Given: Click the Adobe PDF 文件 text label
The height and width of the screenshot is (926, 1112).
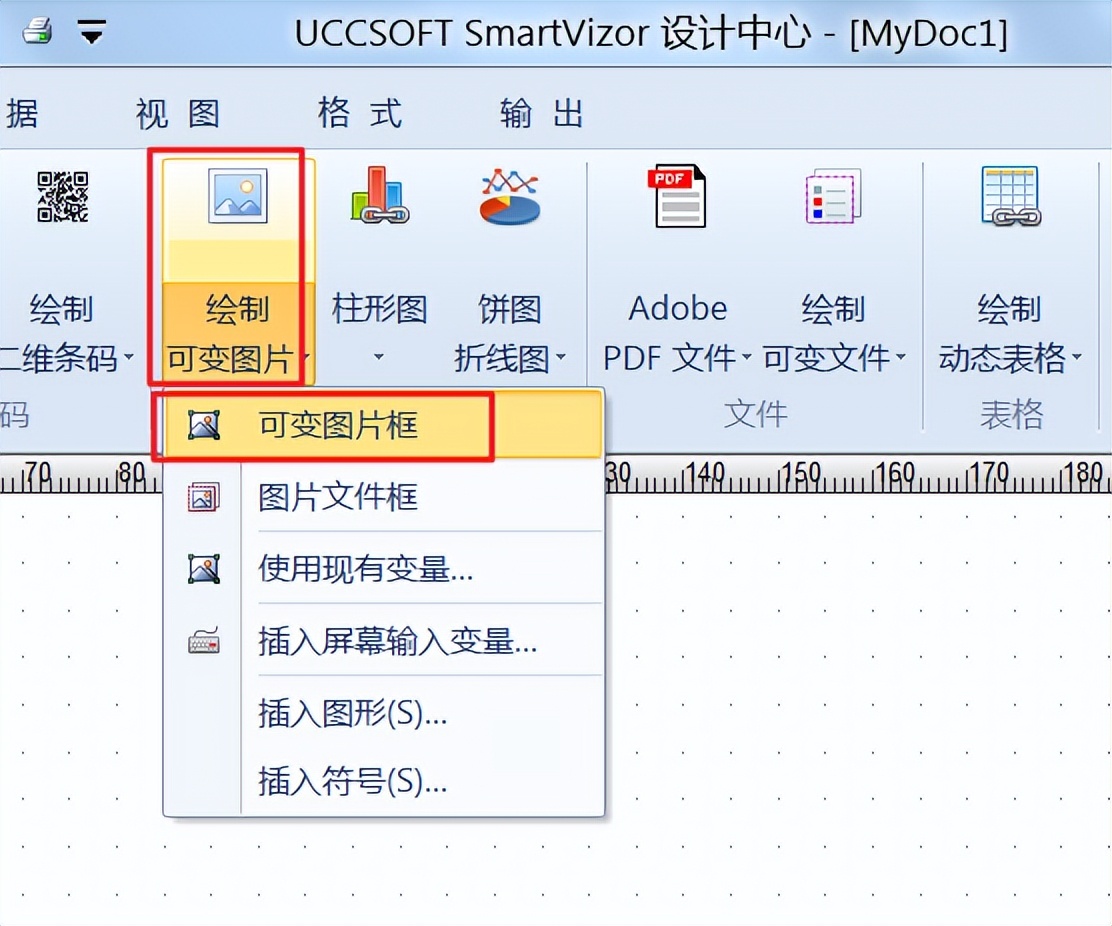Looking at the screenshot, I should pos(669,333).
